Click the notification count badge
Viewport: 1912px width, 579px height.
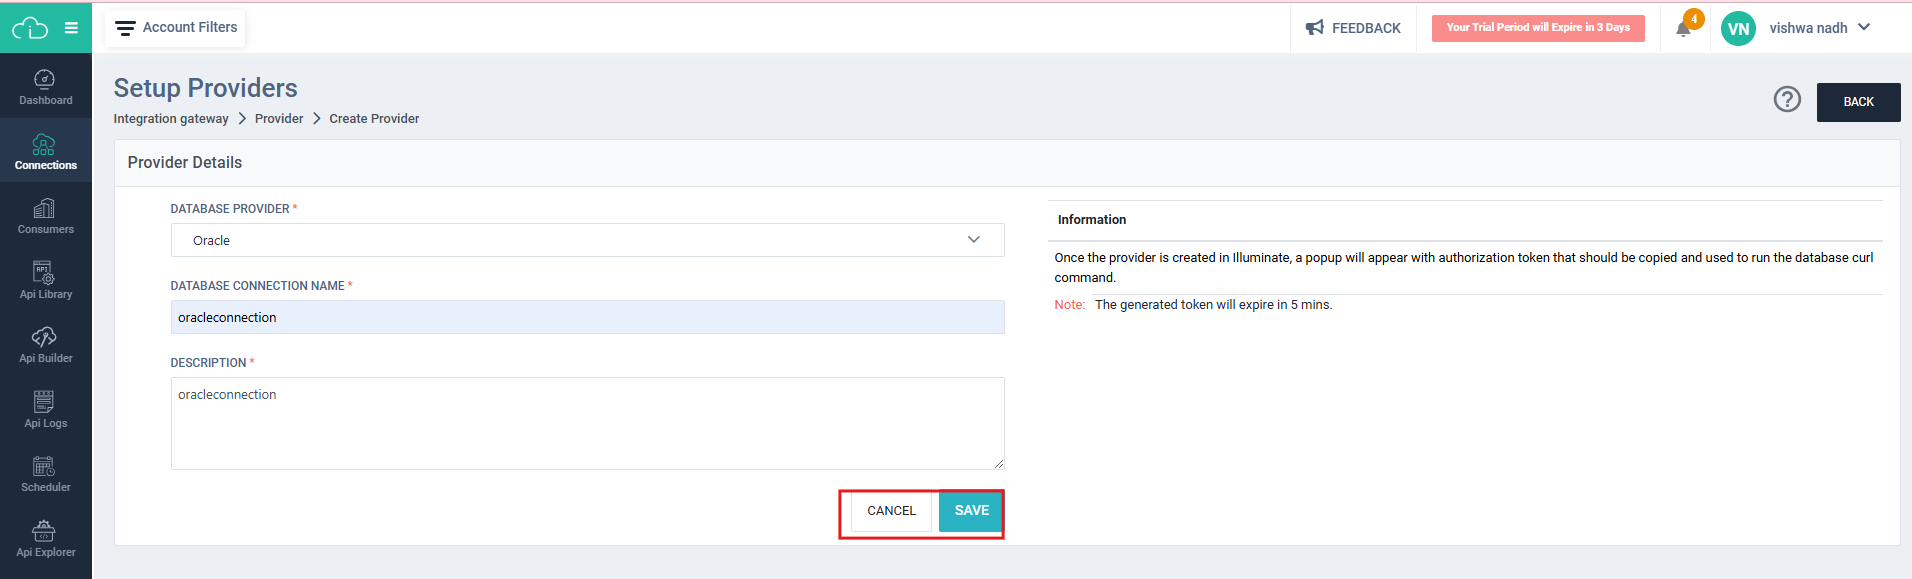1694,19
